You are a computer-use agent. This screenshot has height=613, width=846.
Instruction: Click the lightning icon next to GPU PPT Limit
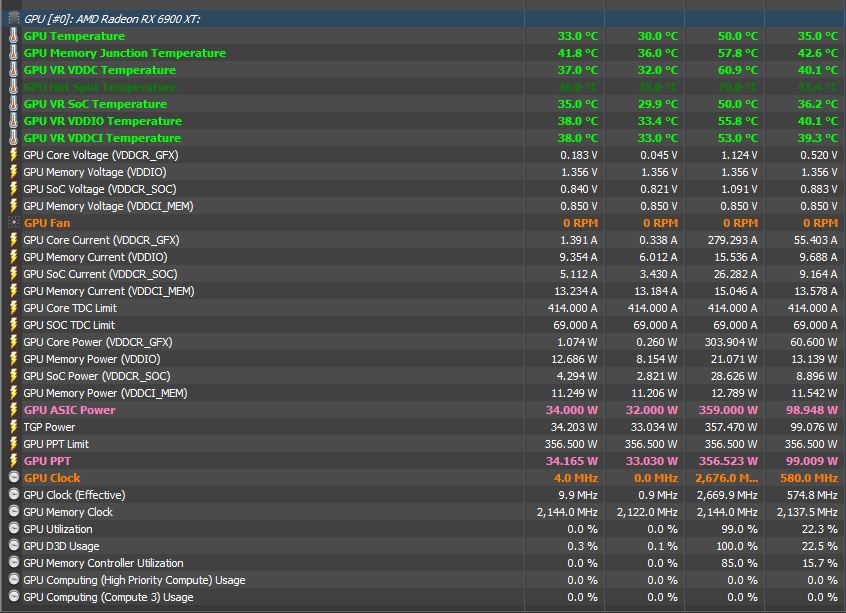pos(14,444)
